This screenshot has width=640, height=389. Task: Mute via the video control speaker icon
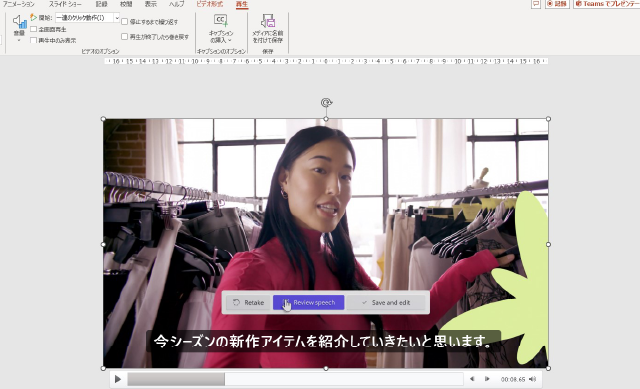pyautogui.click(x=533, y=379)
